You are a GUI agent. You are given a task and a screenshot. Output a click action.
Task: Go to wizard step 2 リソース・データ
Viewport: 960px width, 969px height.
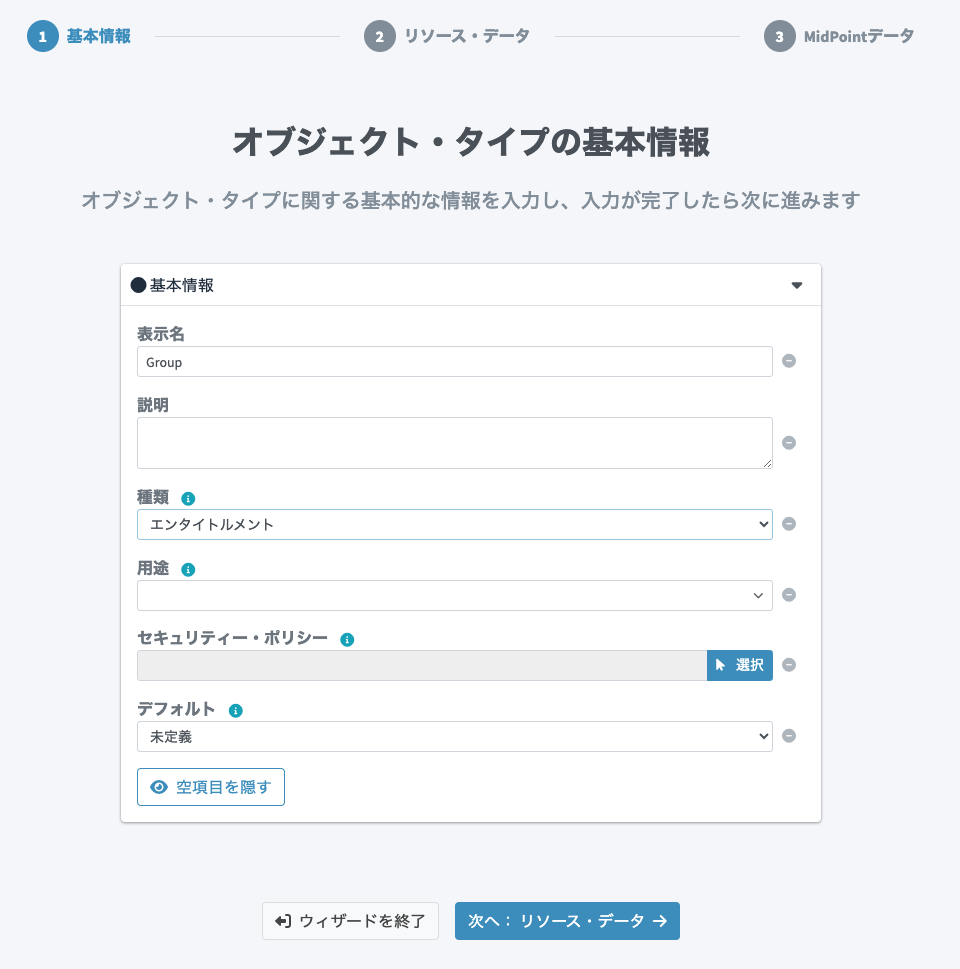pos(446,36)
